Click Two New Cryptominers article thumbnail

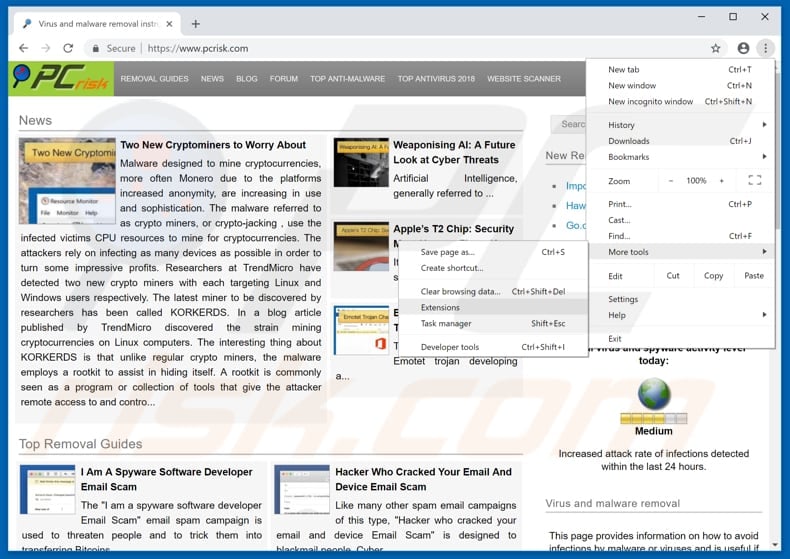tap(67, 181)
